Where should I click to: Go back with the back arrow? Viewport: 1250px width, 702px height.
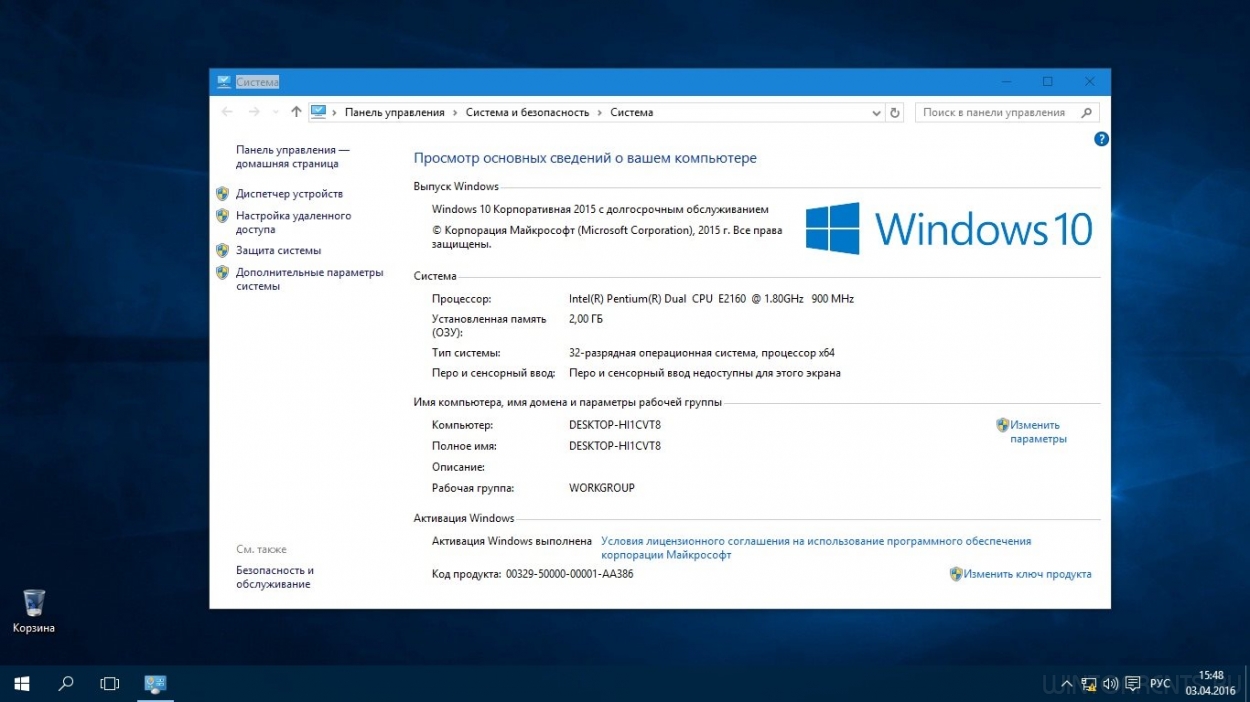pos(227,112)
